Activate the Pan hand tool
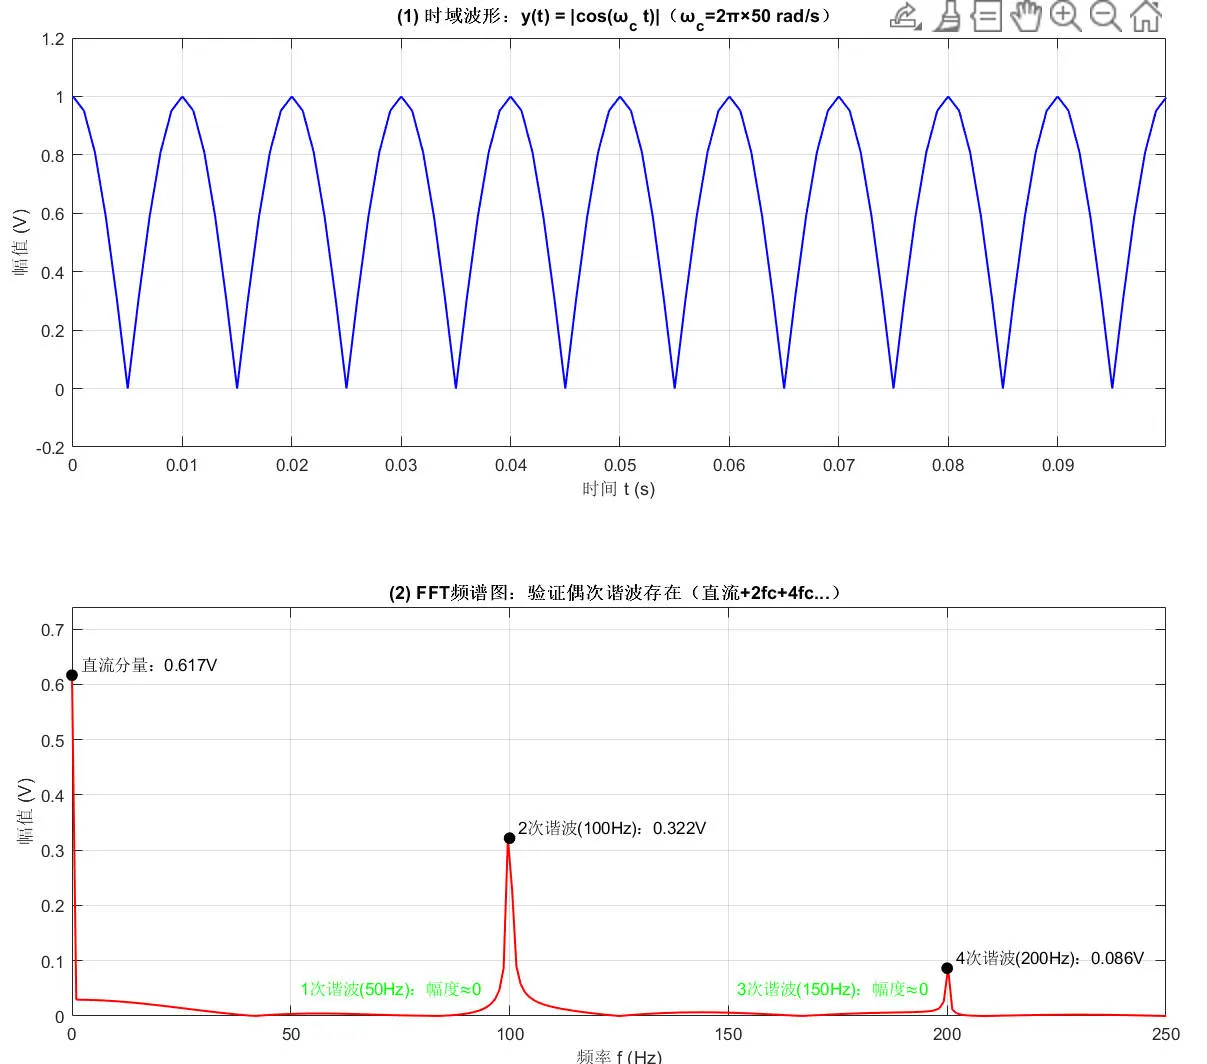Viewport: 1207px width, 1064px height. click(1026, 16)
